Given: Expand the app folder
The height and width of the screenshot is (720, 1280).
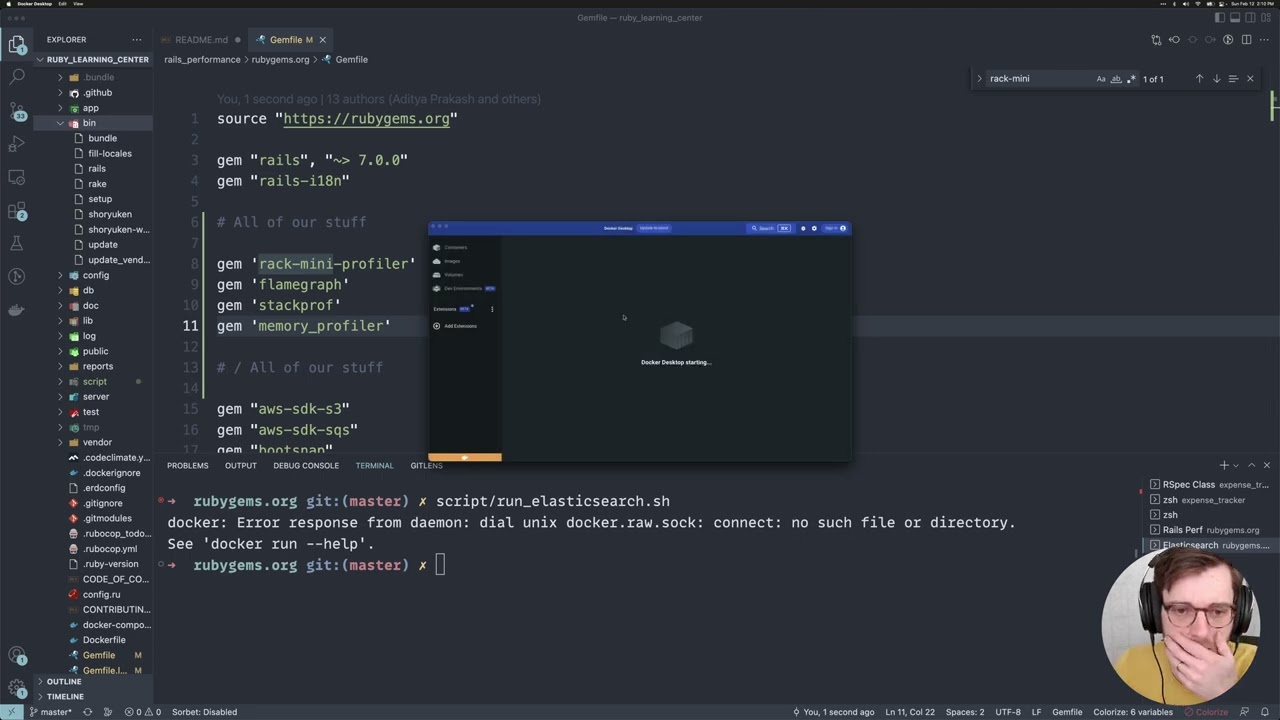Looking at the screenshot, I should pyautogui.click(x=93, y=108).
